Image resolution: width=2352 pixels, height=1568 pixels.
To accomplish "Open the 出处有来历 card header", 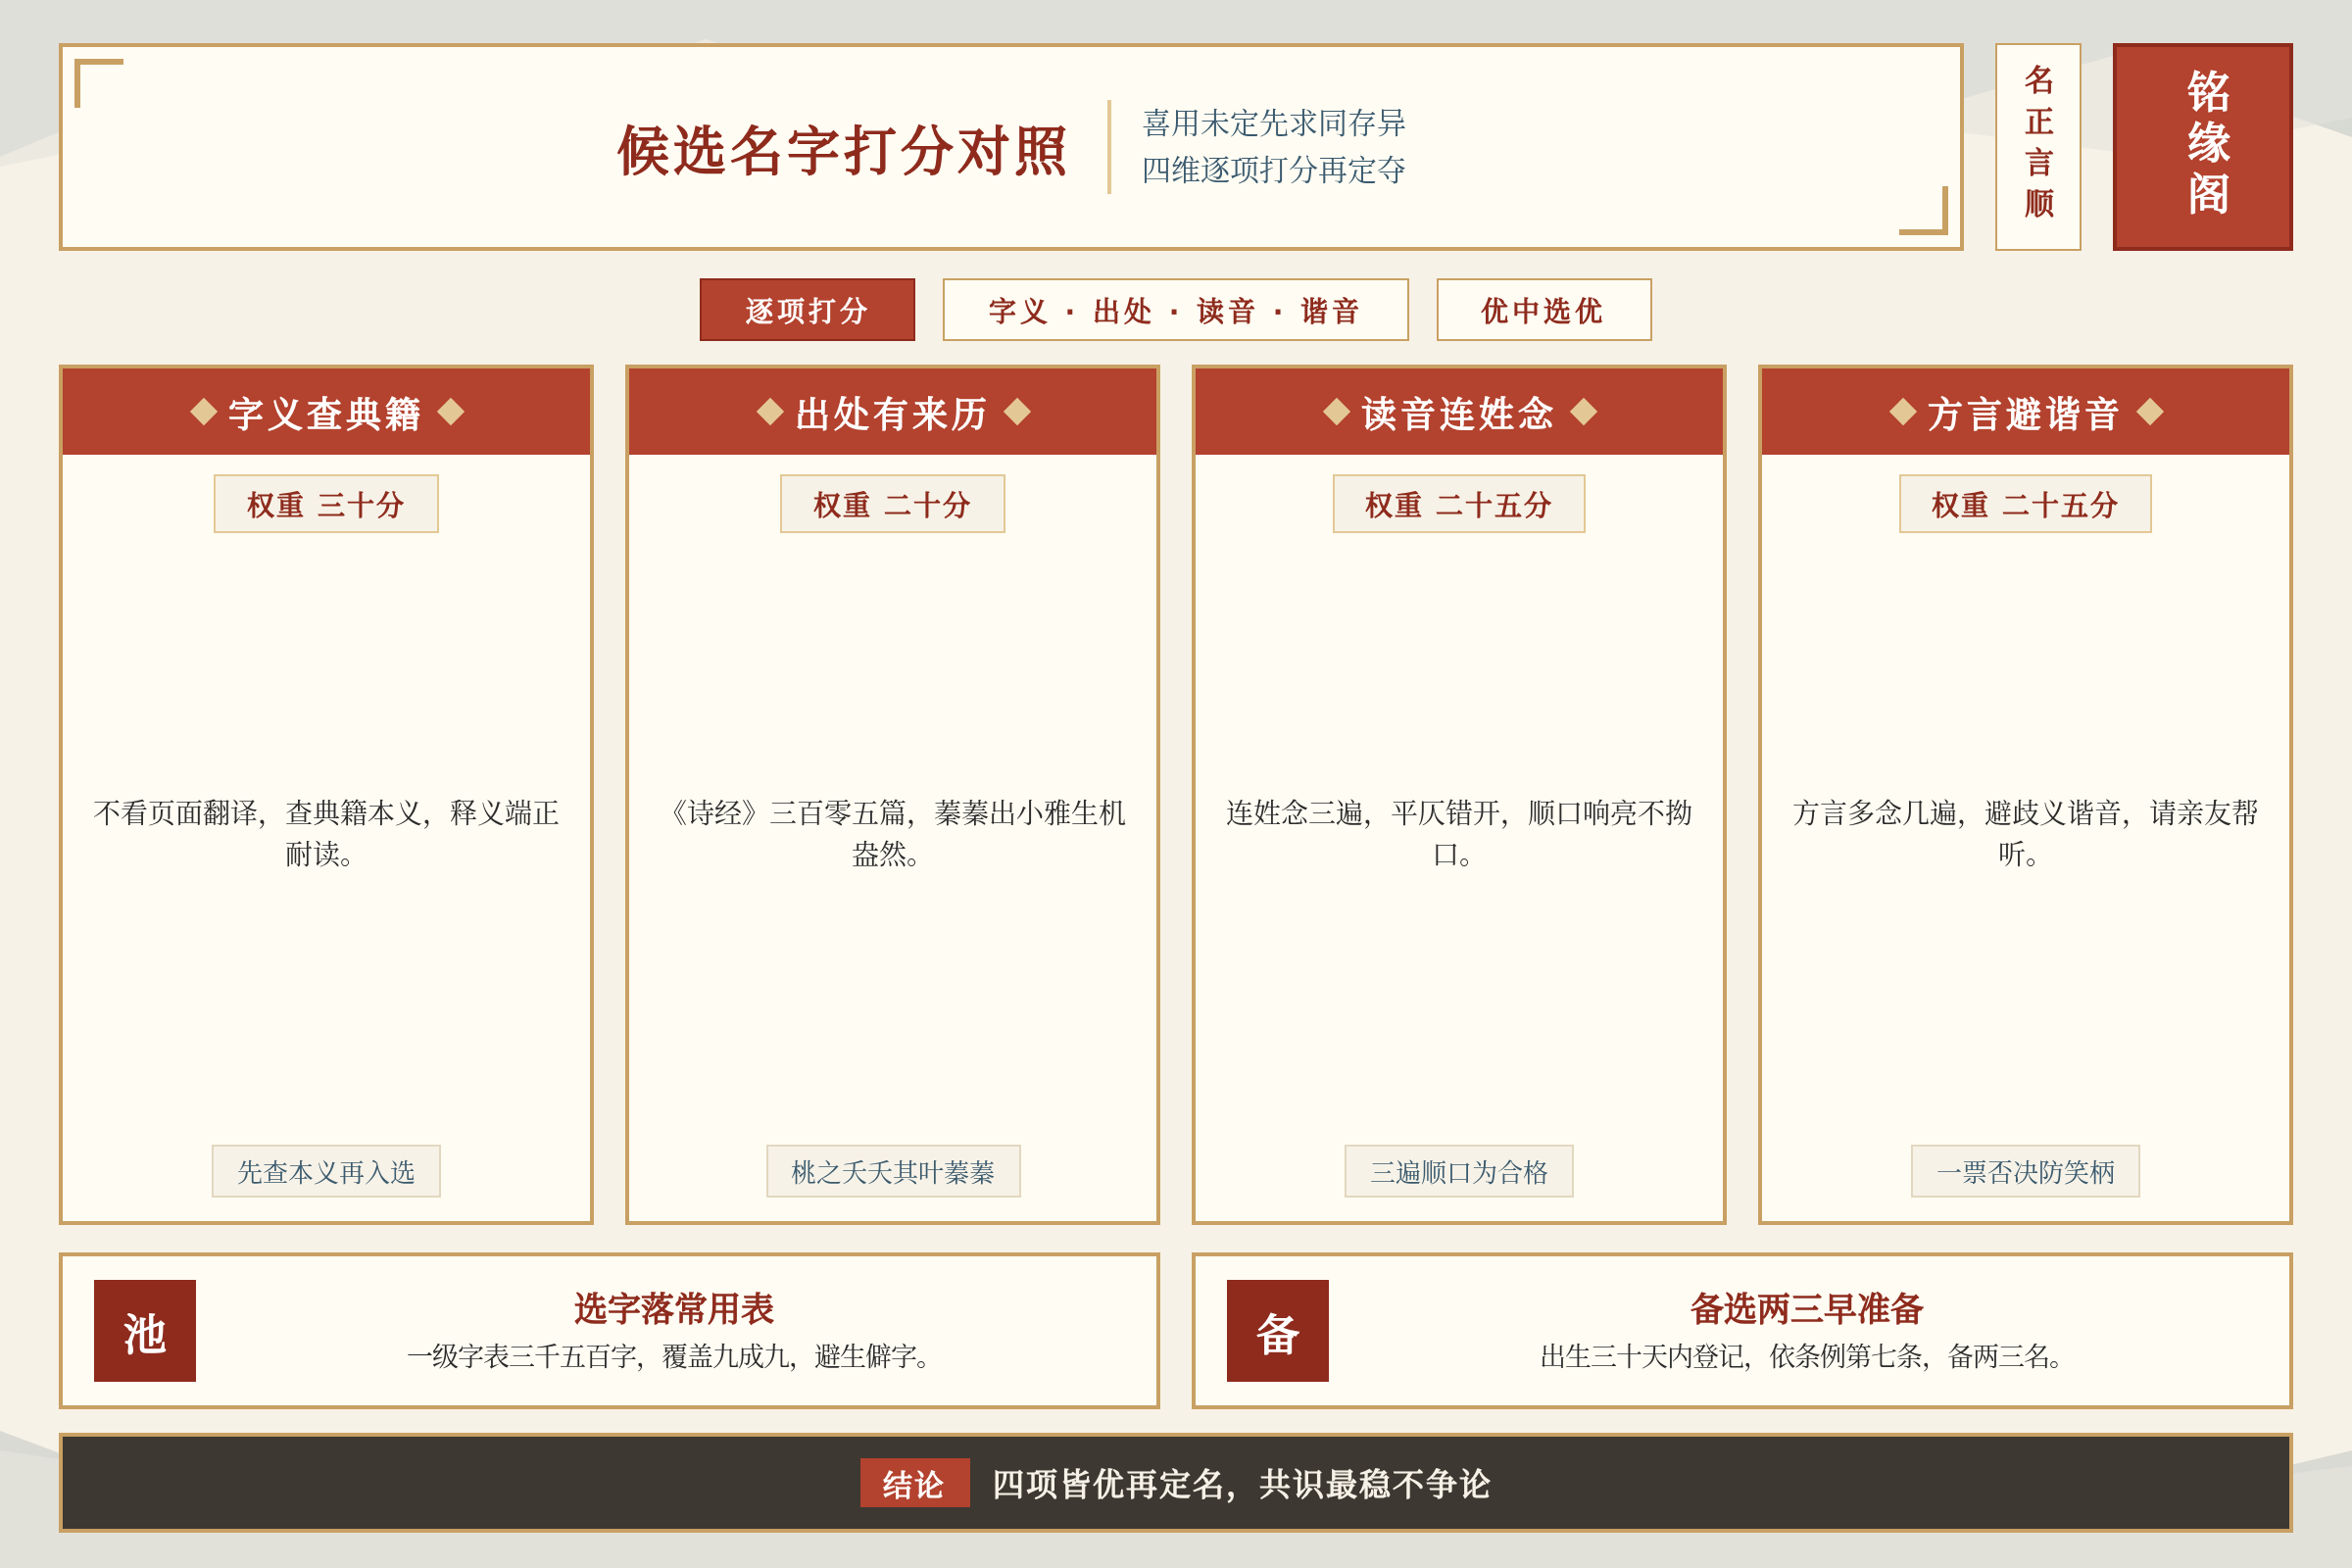I will (x=892, y=412).
